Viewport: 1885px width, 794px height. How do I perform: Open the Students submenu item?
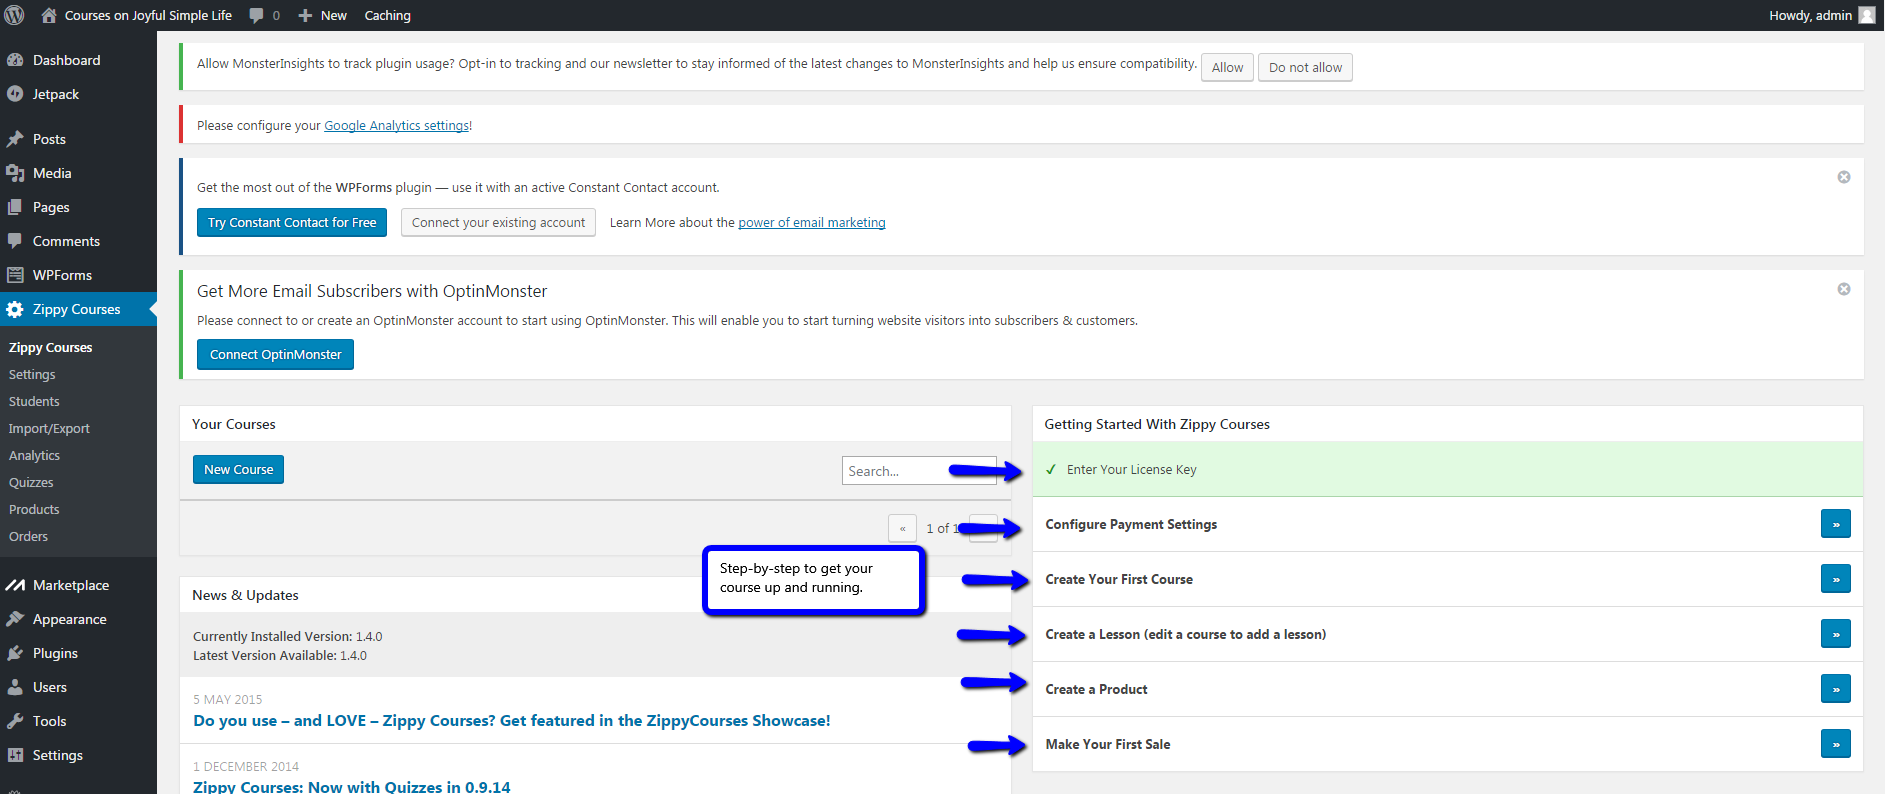coord(34,401)
